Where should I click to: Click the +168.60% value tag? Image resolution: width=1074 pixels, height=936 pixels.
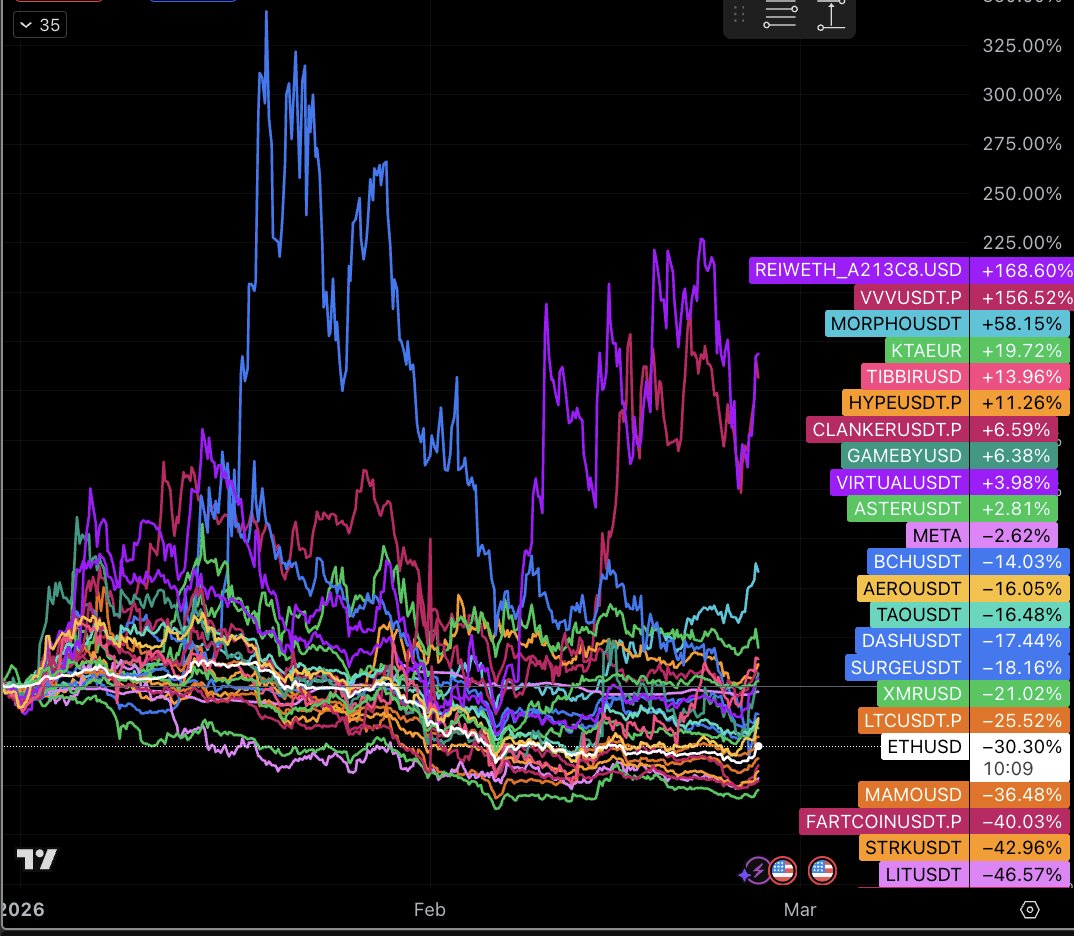coord(1021,270)
